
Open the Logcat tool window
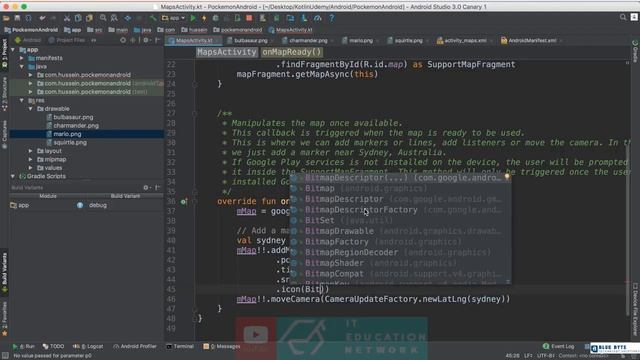point(88,346)
